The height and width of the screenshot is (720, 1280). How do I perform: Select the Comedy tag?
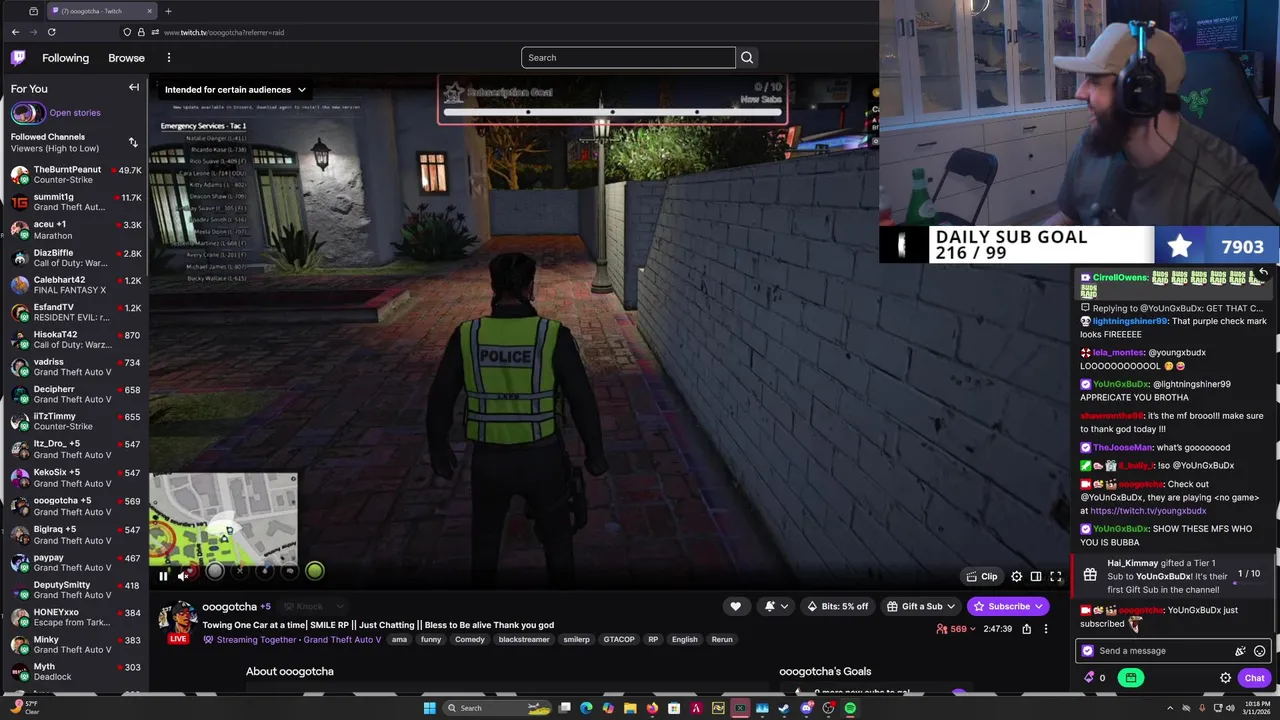click(x=469, y=640)
